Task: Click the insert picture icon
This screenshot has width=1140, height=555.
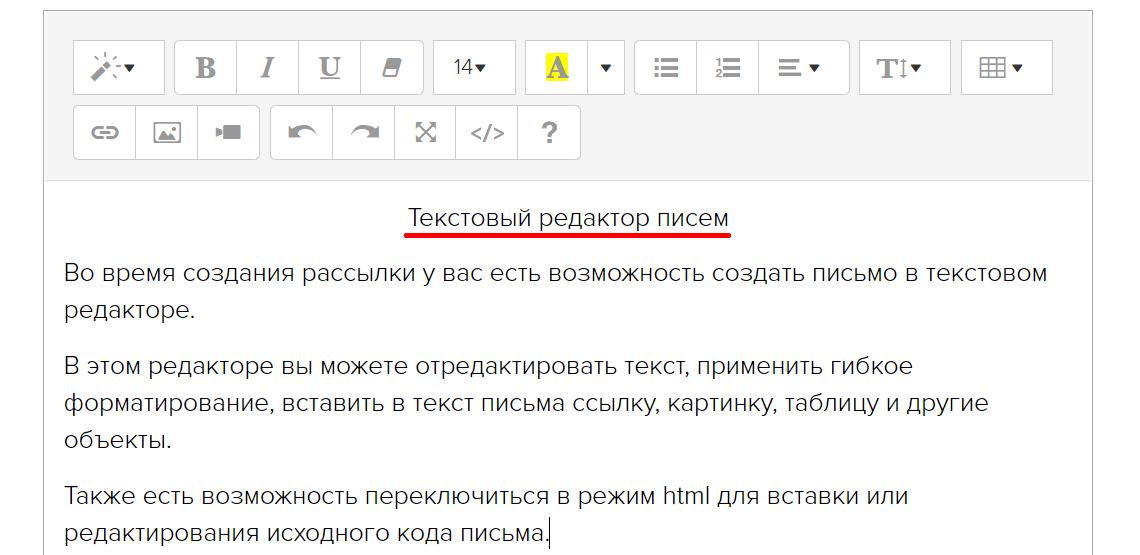Action: 166,133
